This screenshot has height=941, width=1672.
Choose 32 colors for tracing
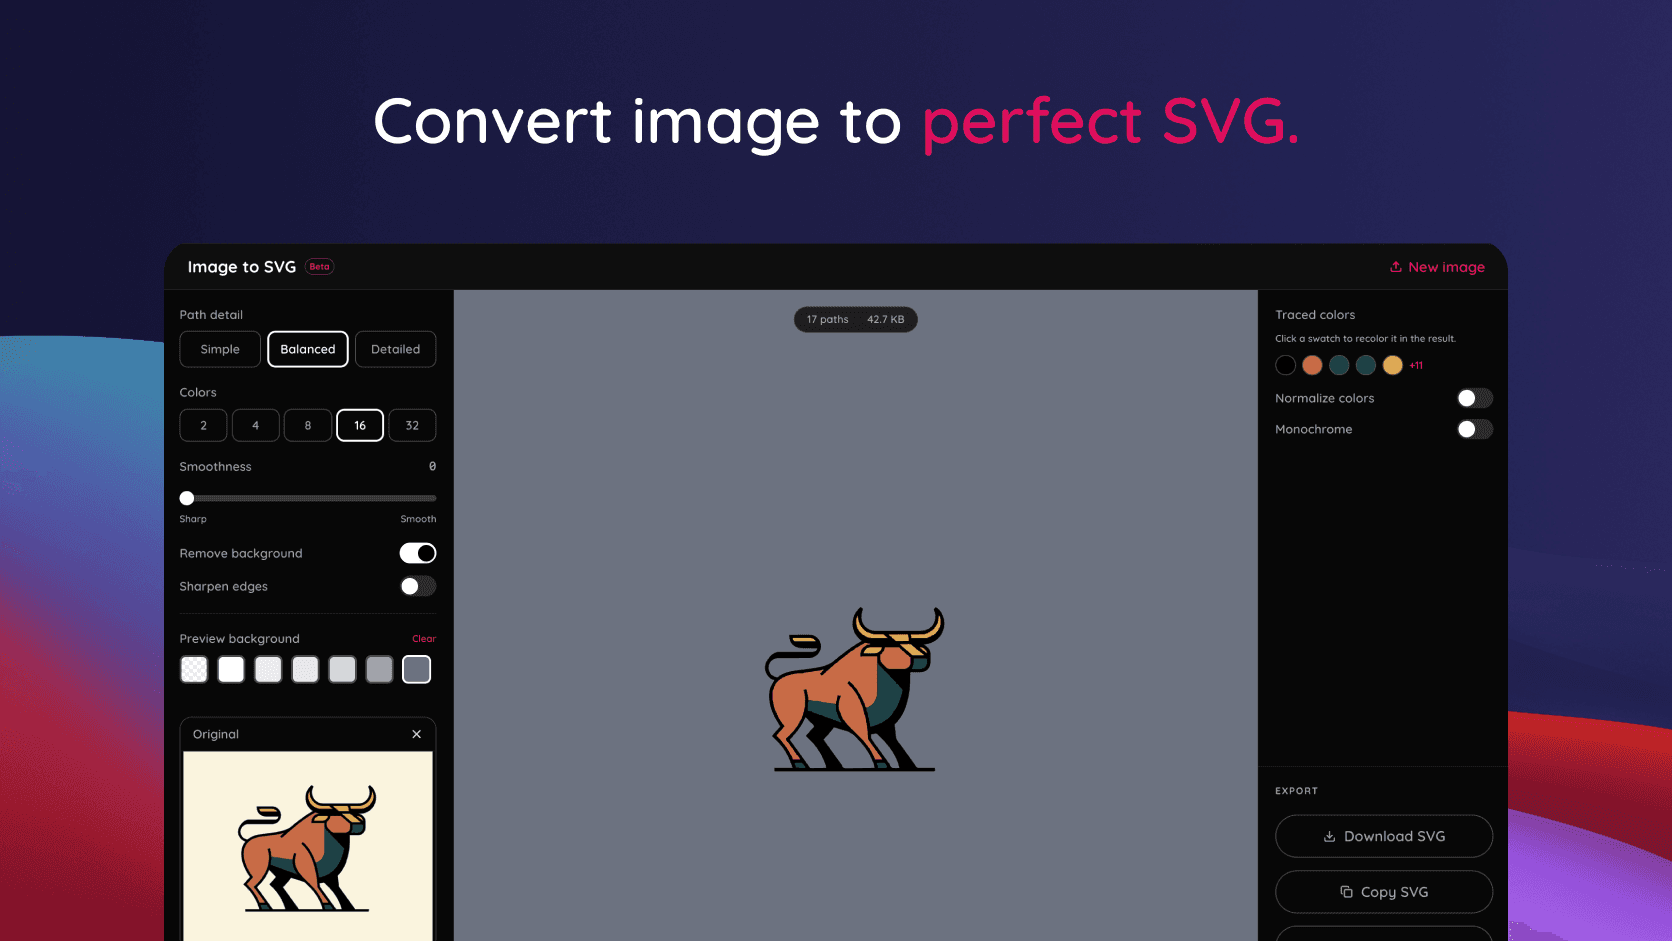pos(412,425)
